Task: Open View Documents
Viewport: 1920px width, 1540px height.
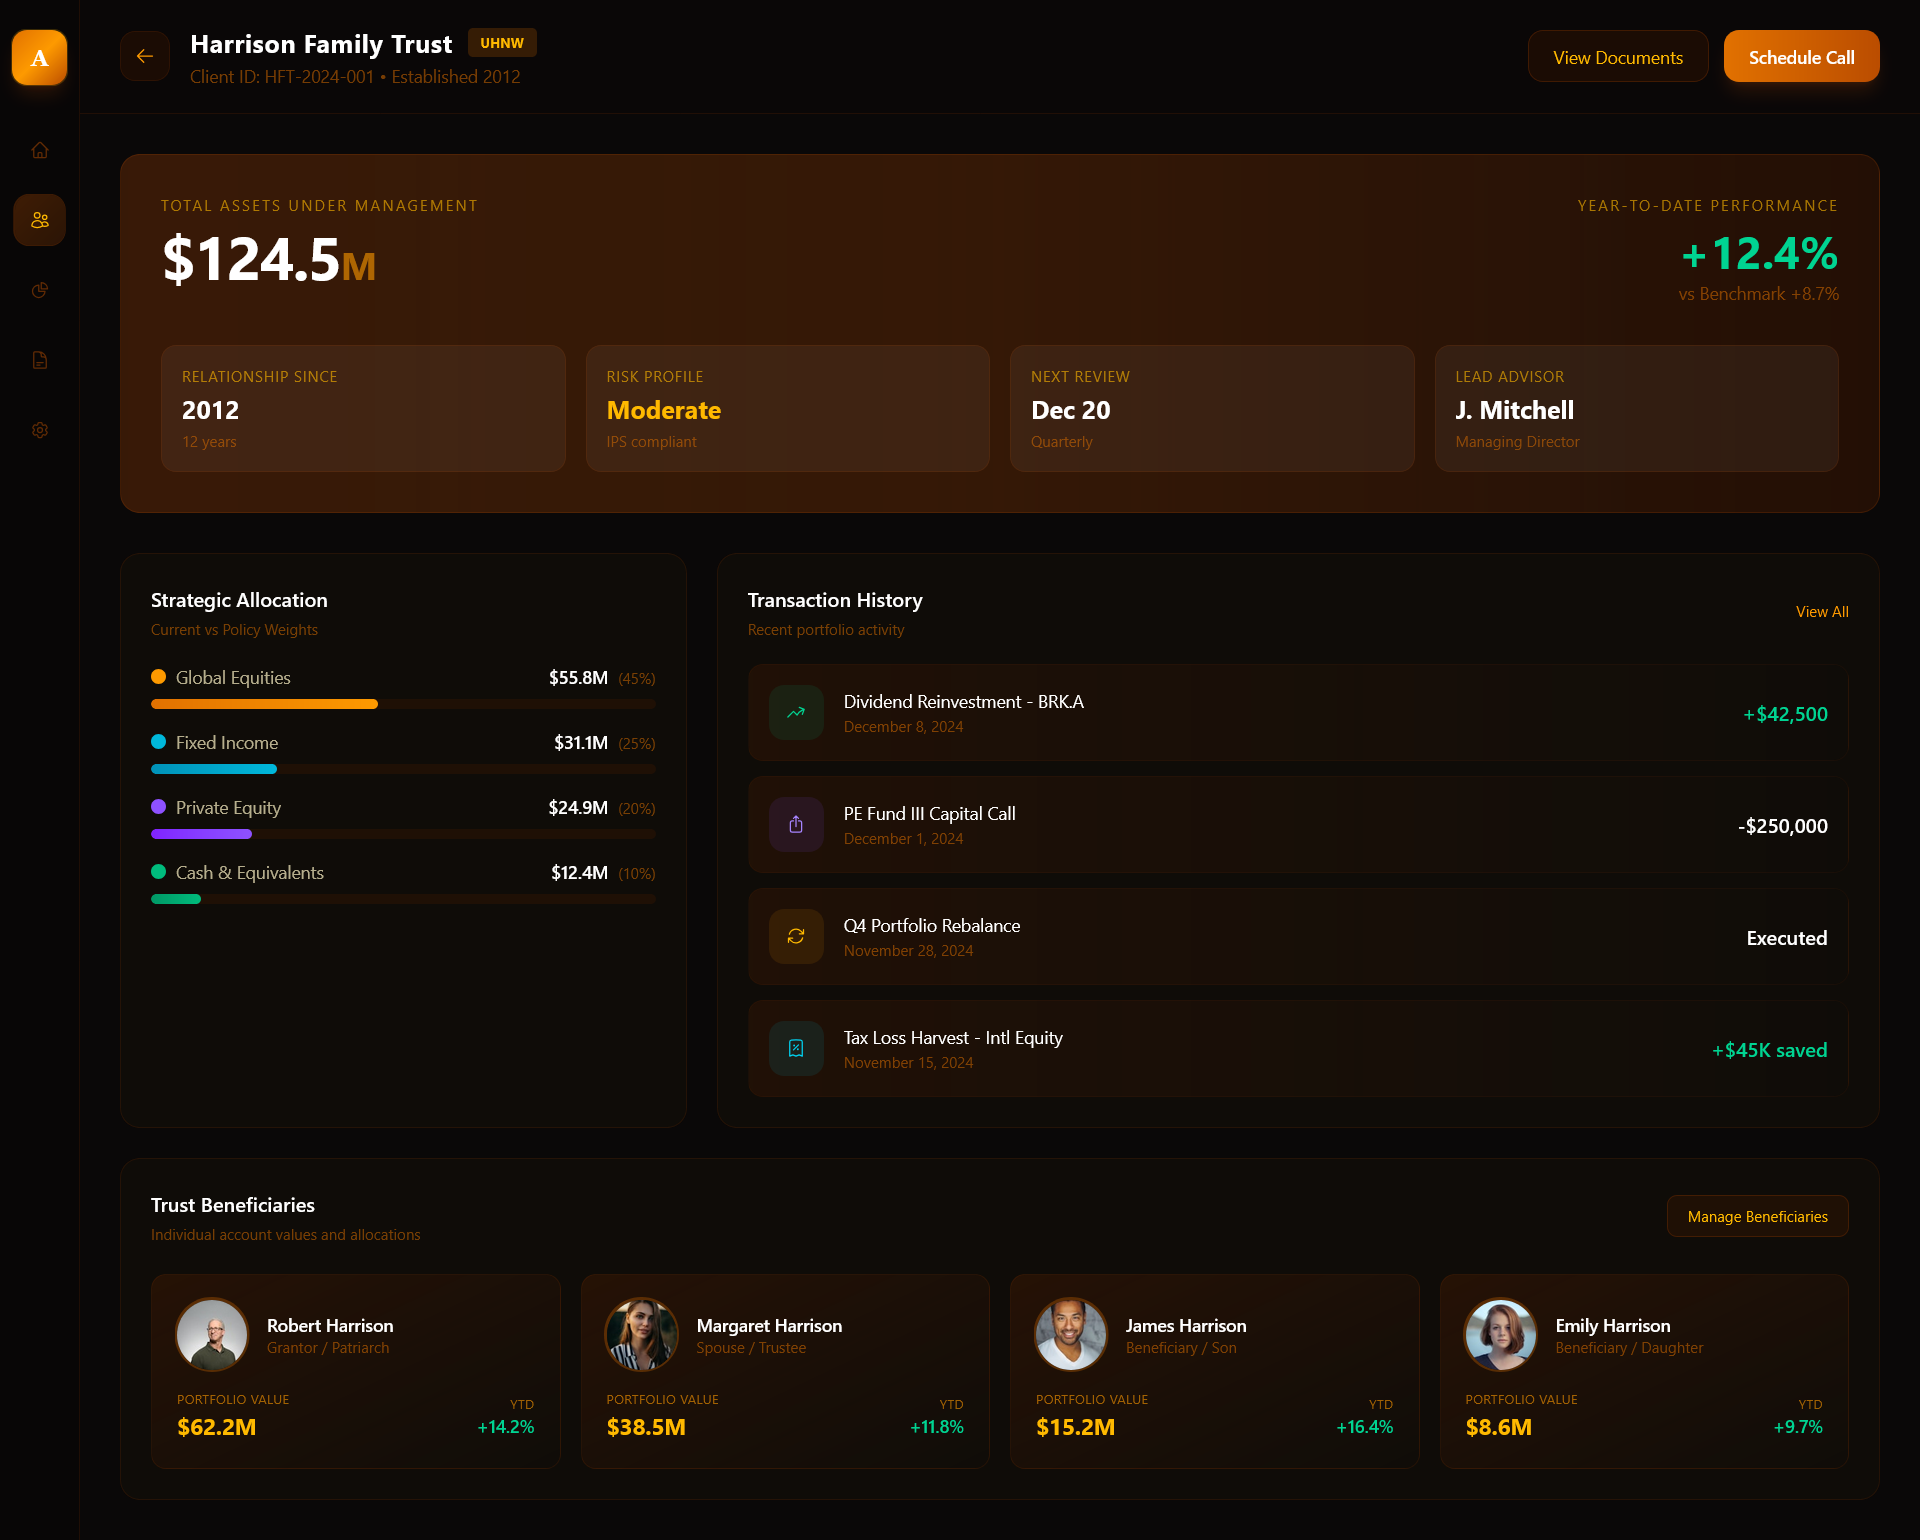Action: 1617,56
